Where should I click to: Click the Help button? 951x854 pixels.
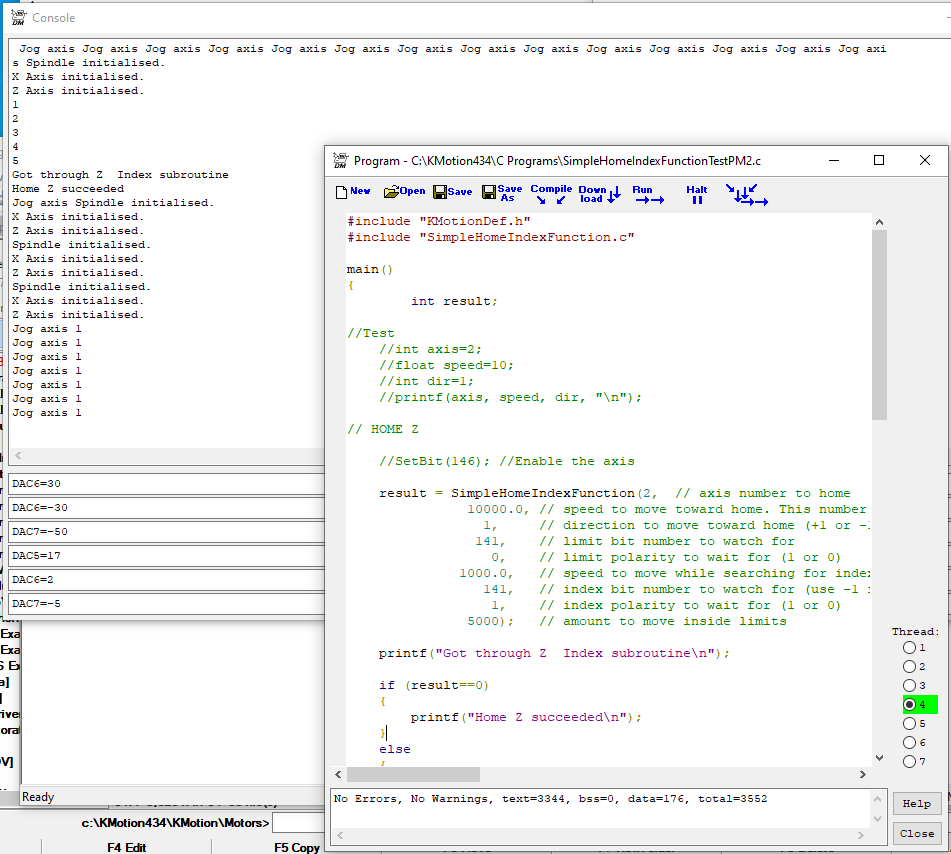click(x=917, y=803)
